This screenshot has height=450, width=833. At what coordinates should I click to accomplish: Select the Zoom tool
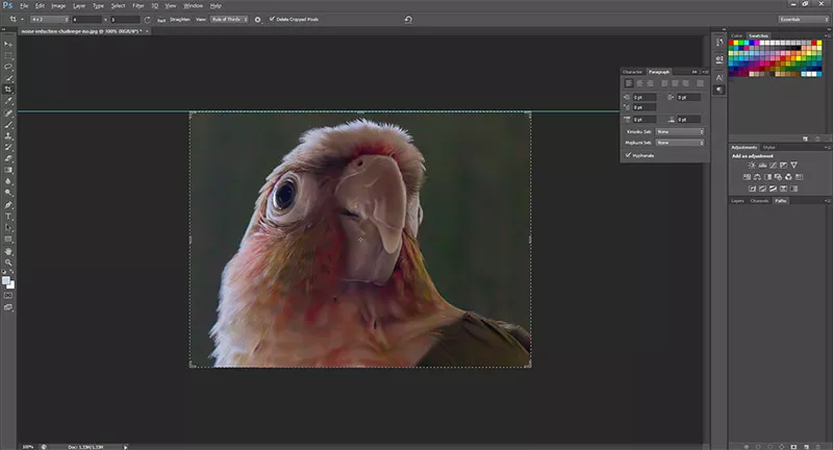tap(8, 262)
